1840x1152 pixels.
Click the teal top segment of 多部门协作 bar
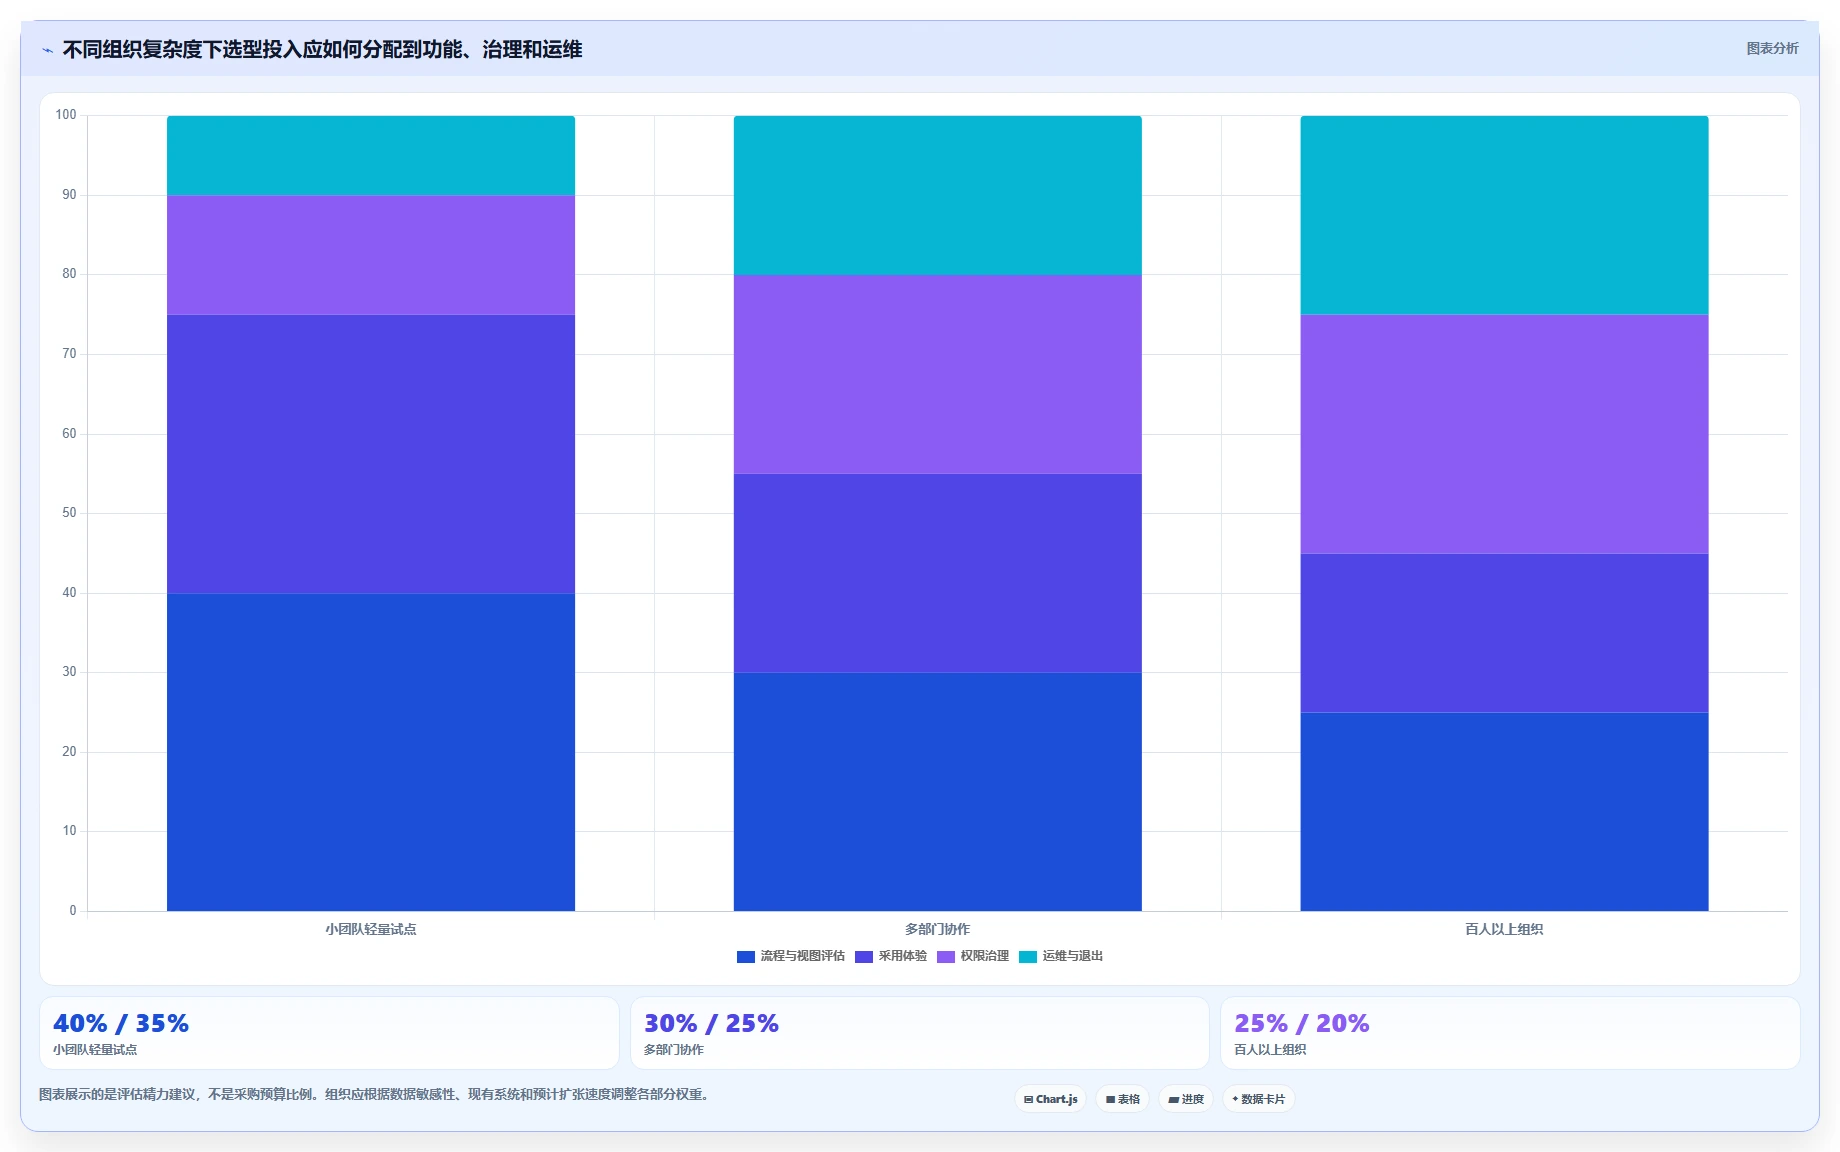[938, 195]
